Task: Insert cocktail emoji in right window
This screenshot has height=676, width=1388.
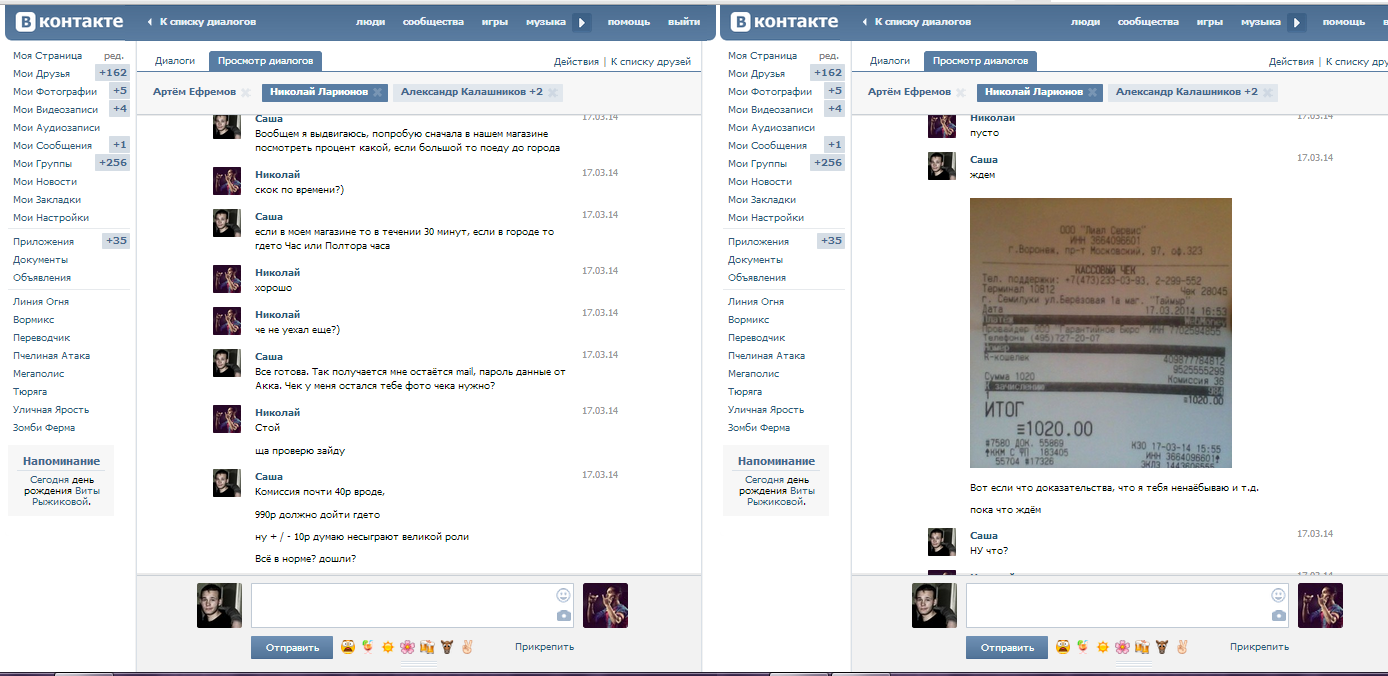Action: 1083,647
